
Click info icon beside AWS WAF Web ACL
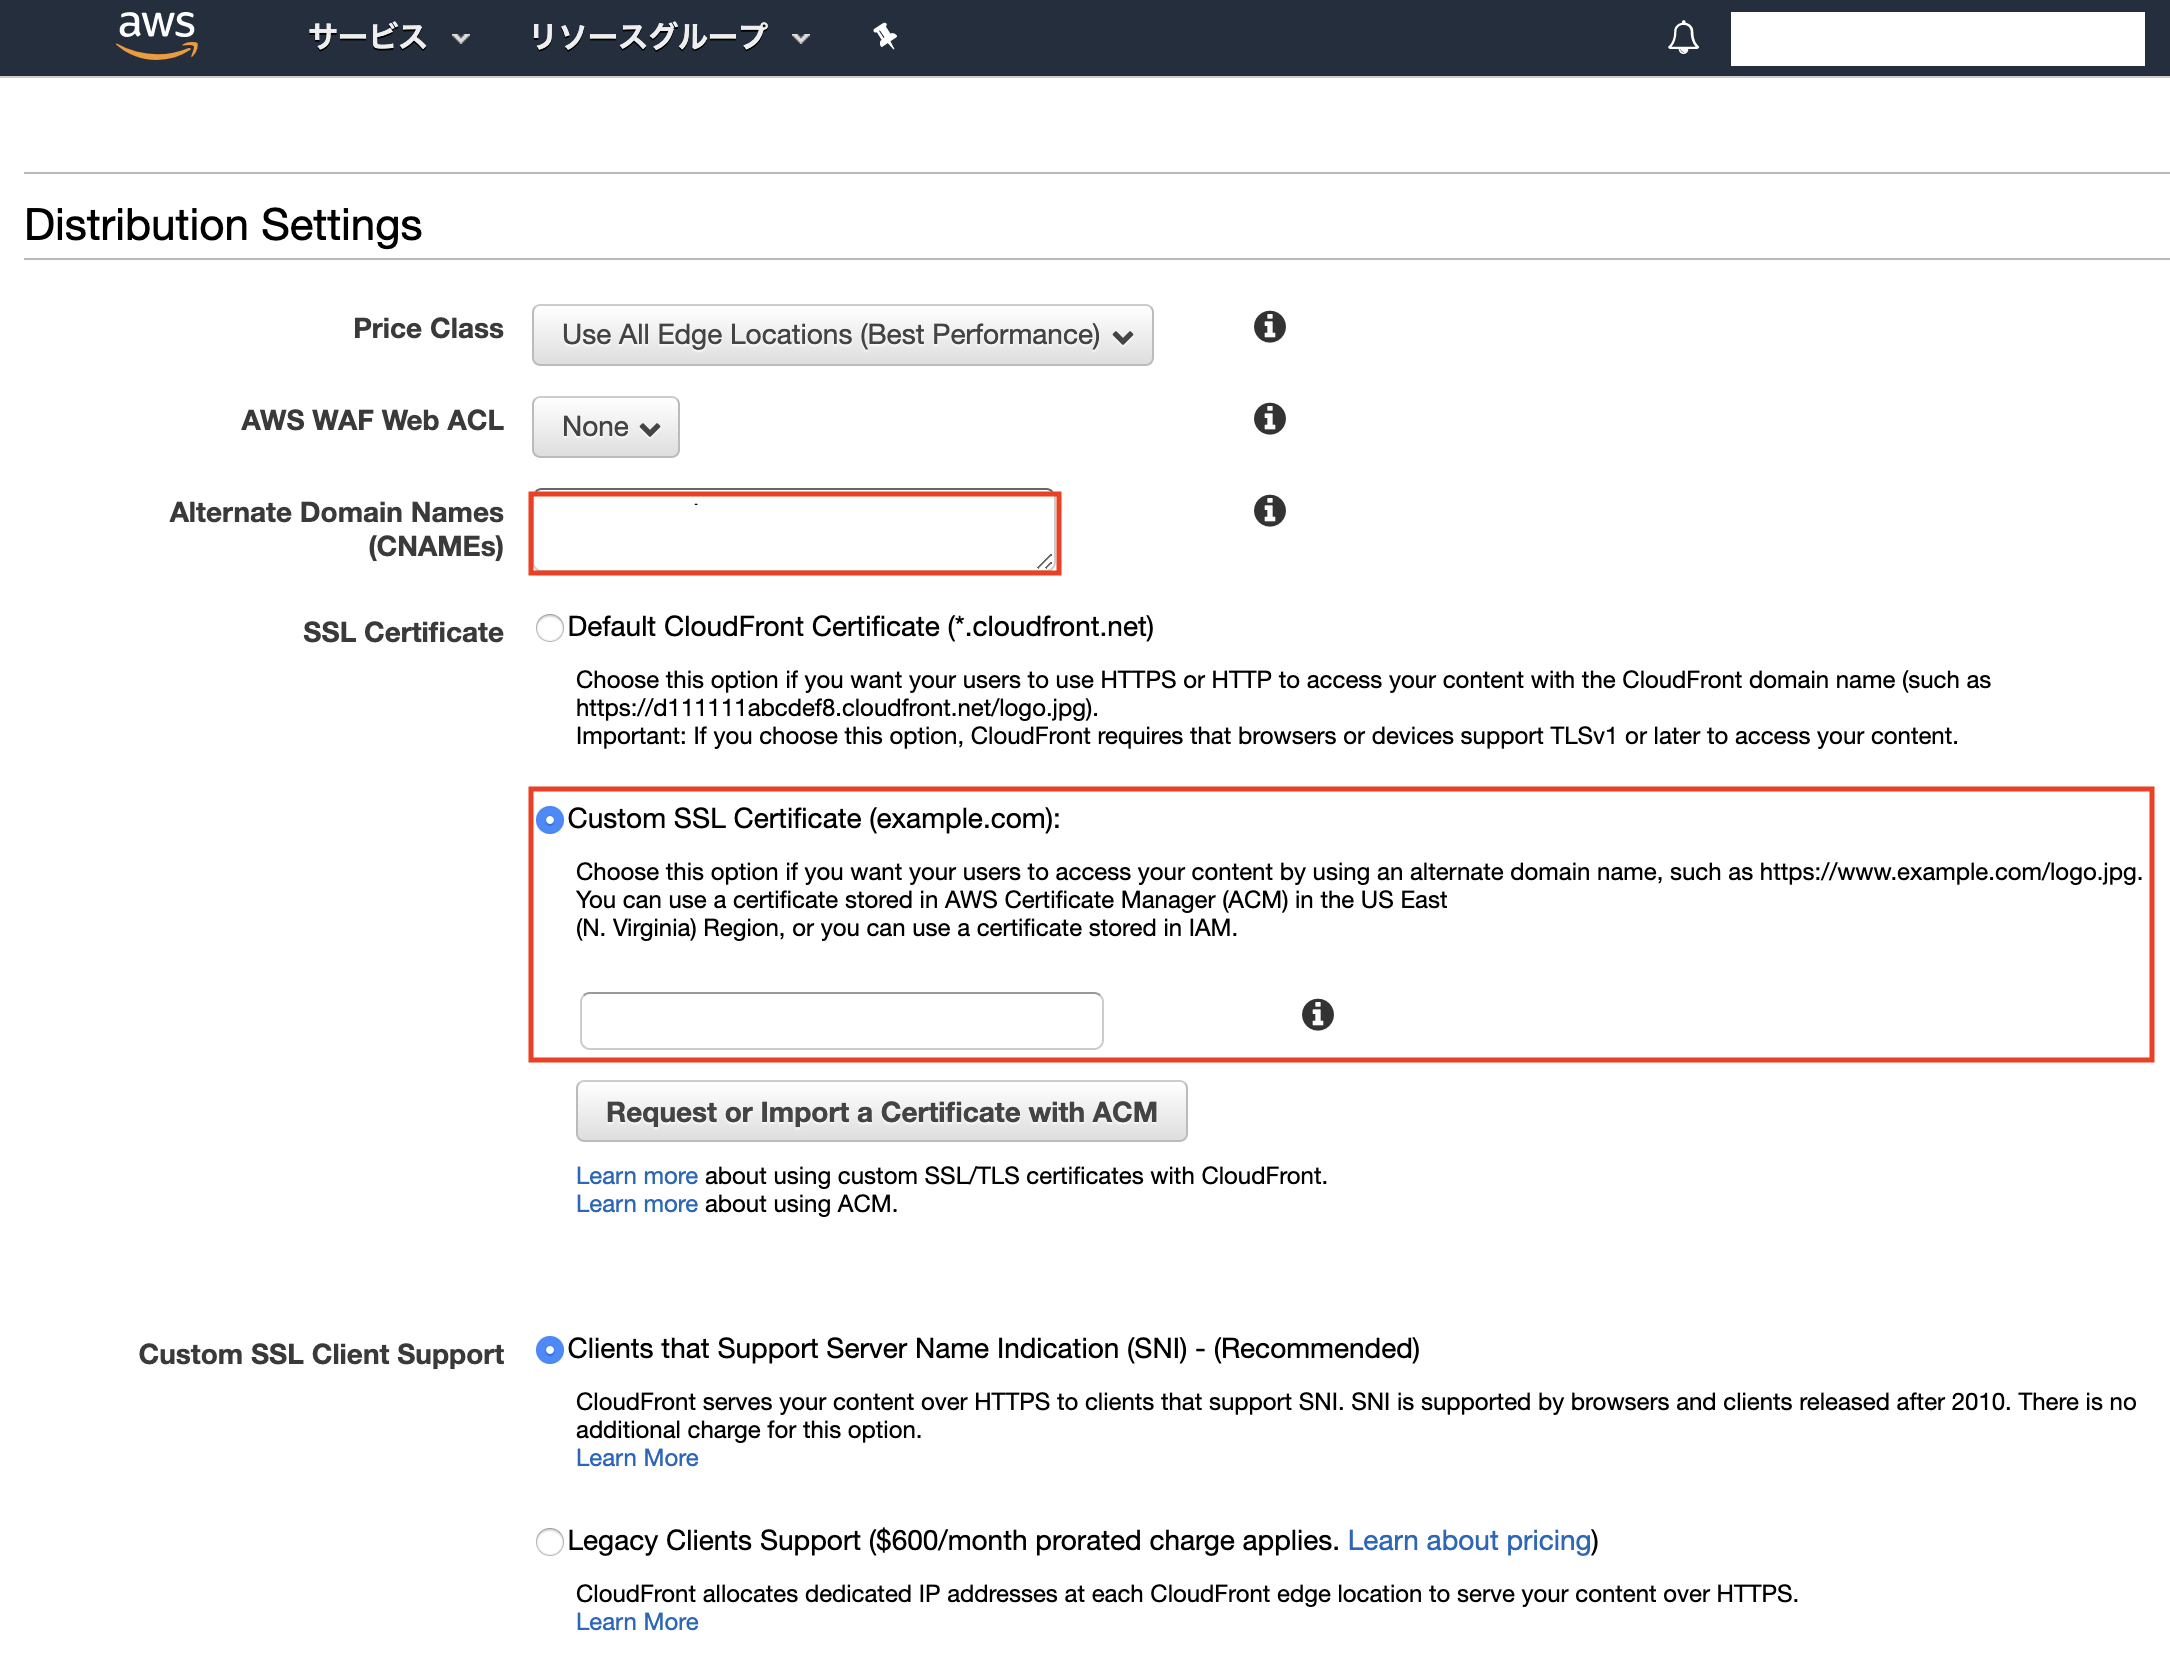(x=1269, y=419)
